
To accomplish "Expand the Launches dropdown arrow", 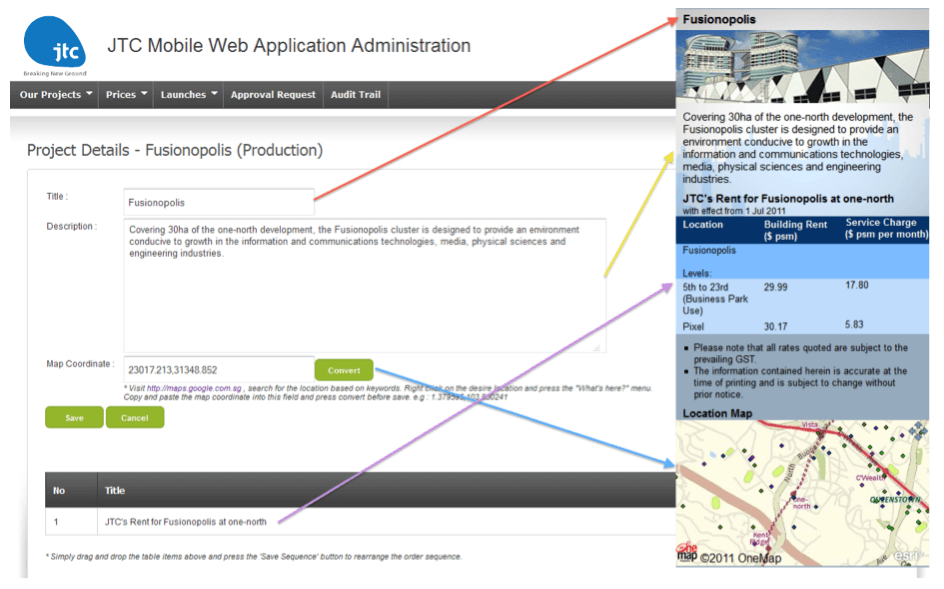I will pos(214,93).
